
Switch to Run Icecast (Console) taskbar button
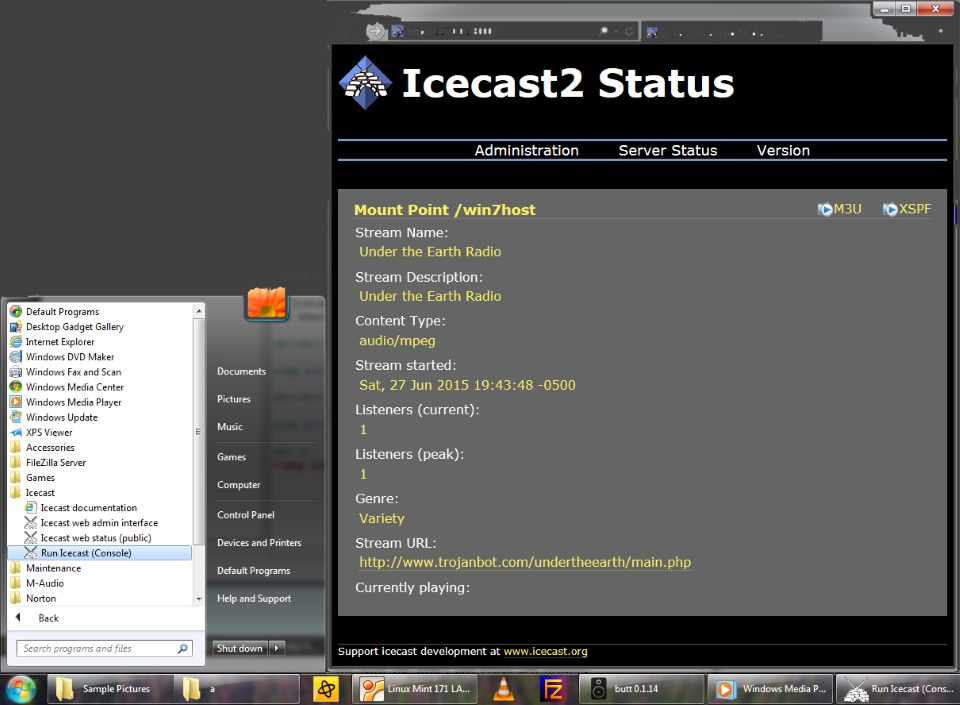tap(898, 689)
